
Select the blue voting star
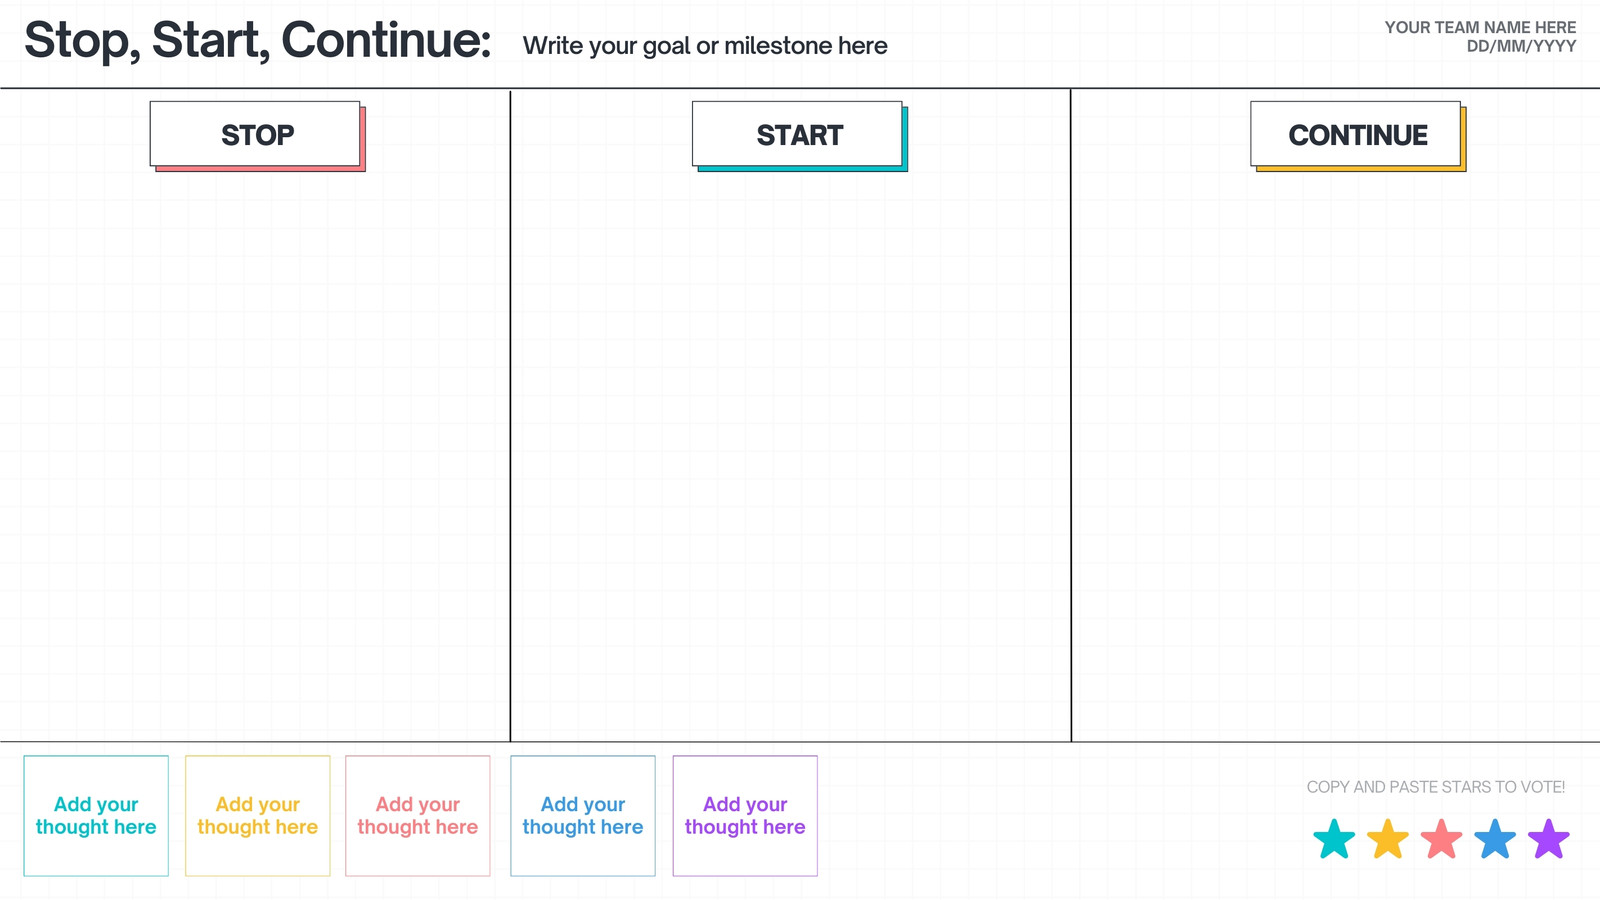[1495, 839]
